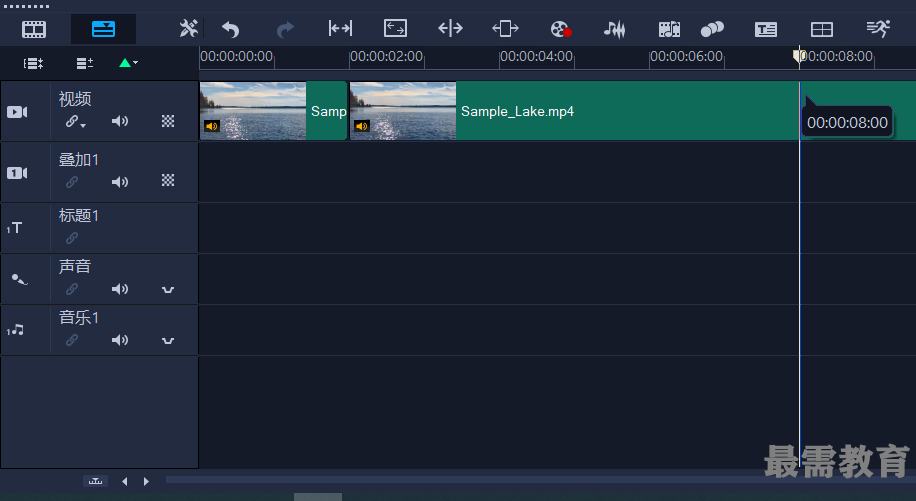The height and width of the screenshot is (501, 916).
Task: Click the ruler at 00:00:02:00
Action: (386, 57)
